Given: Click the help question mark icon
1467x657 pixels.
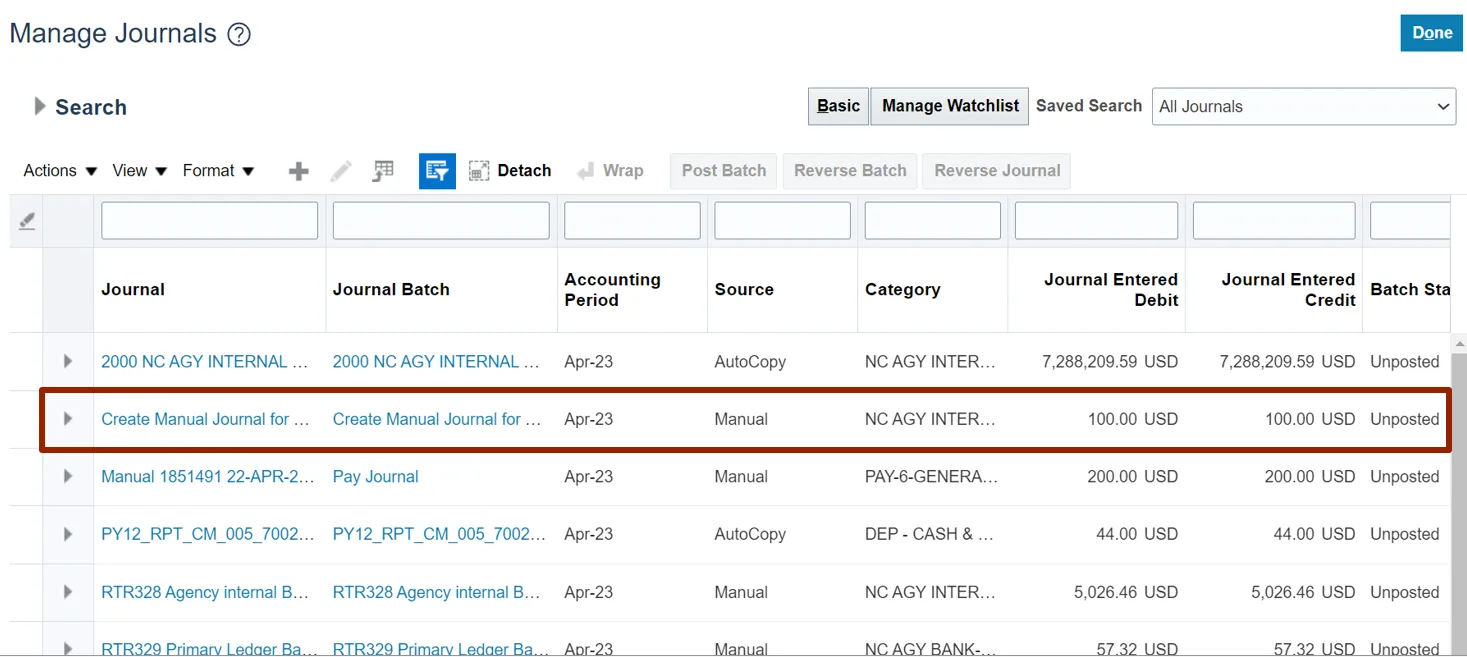Looking at the screenshot, I should pyautogui.click(x=239, y=35).
